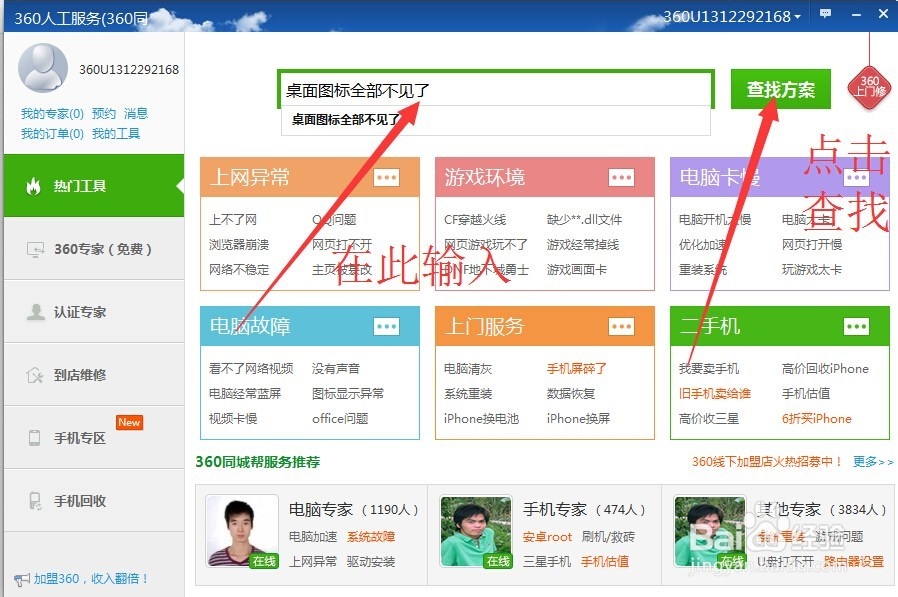
Task: Click the 手机专家 expert photo
Action: point(476,531)
